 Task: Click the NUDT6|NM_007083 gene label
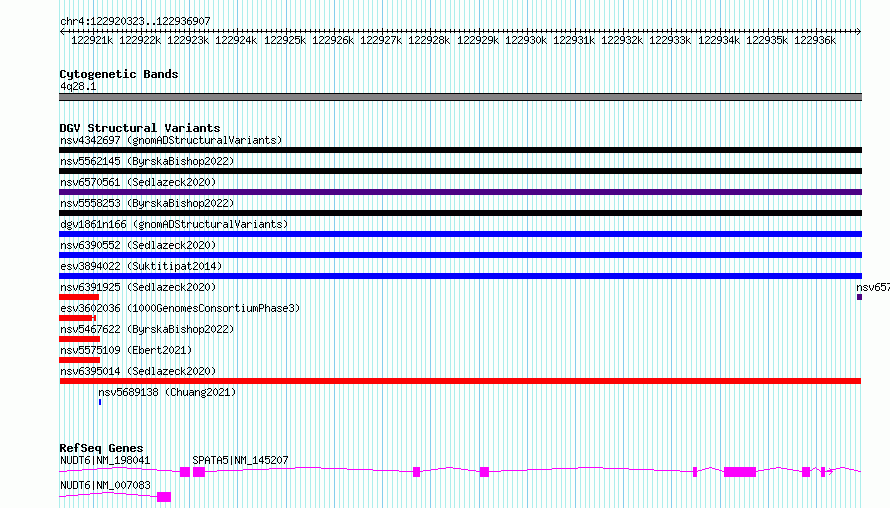coord(105,485)
